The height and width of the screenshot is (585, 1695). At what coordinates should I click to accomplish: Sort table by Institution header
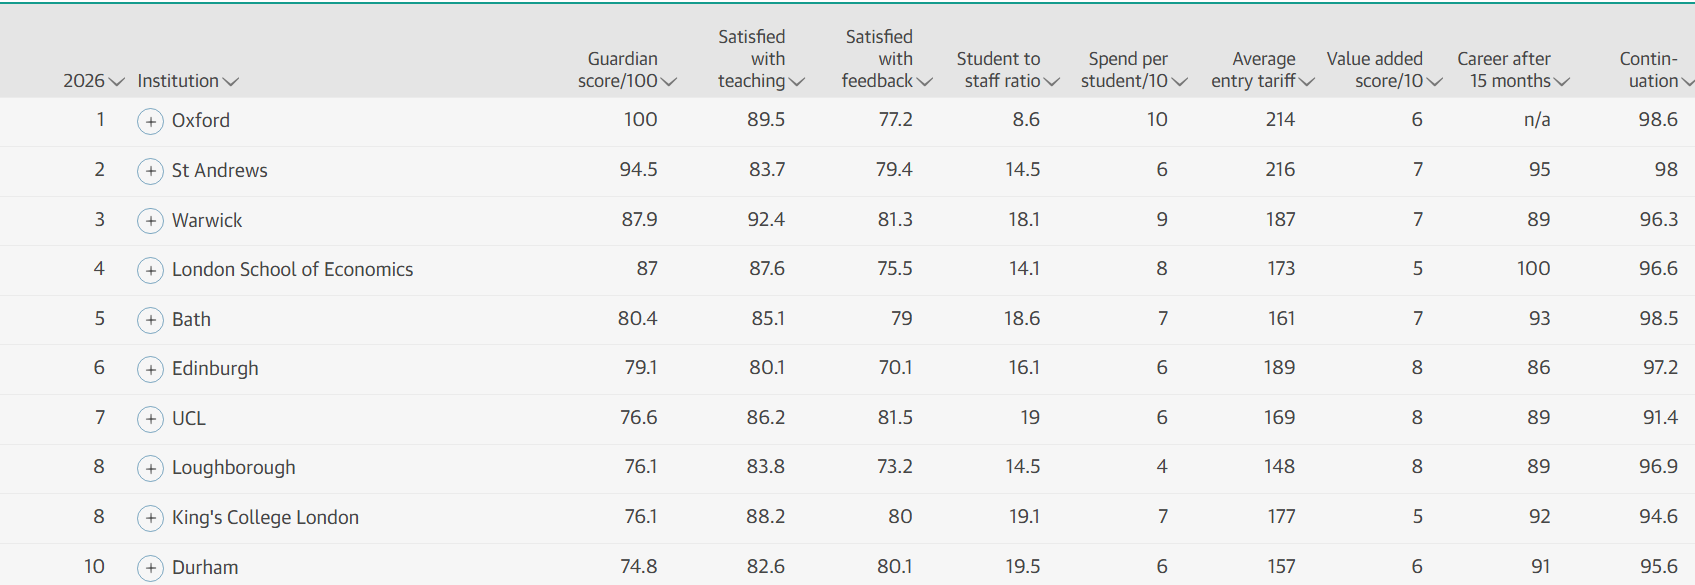tap(188, 81)
